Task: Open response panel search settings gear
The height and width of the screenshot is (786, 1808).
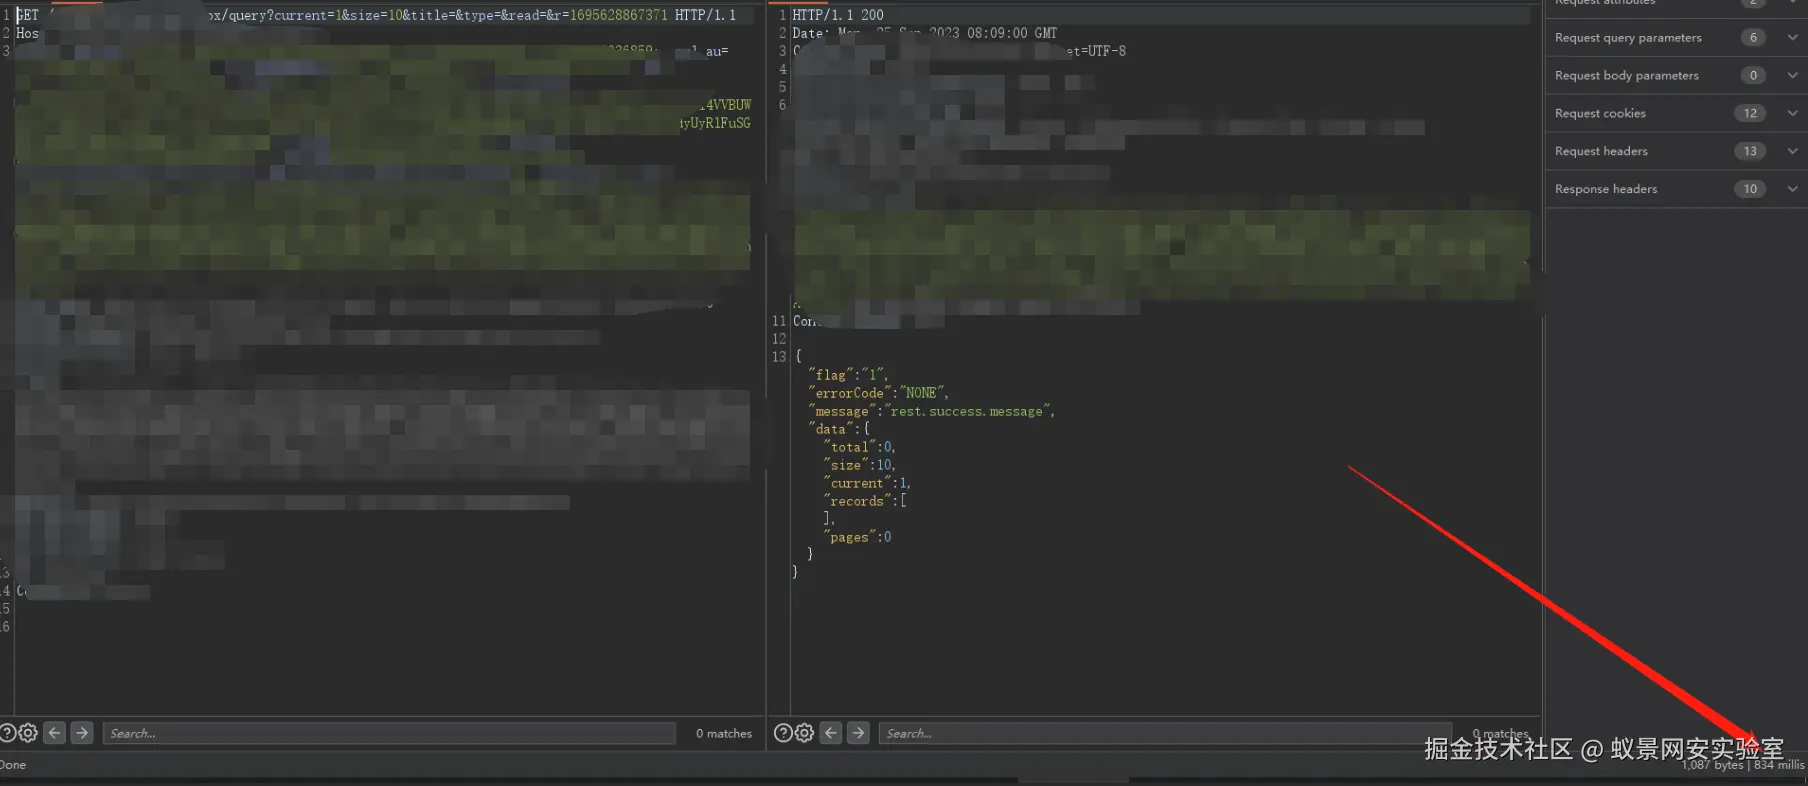Action: pyautogui.click(x=804, y=733)
